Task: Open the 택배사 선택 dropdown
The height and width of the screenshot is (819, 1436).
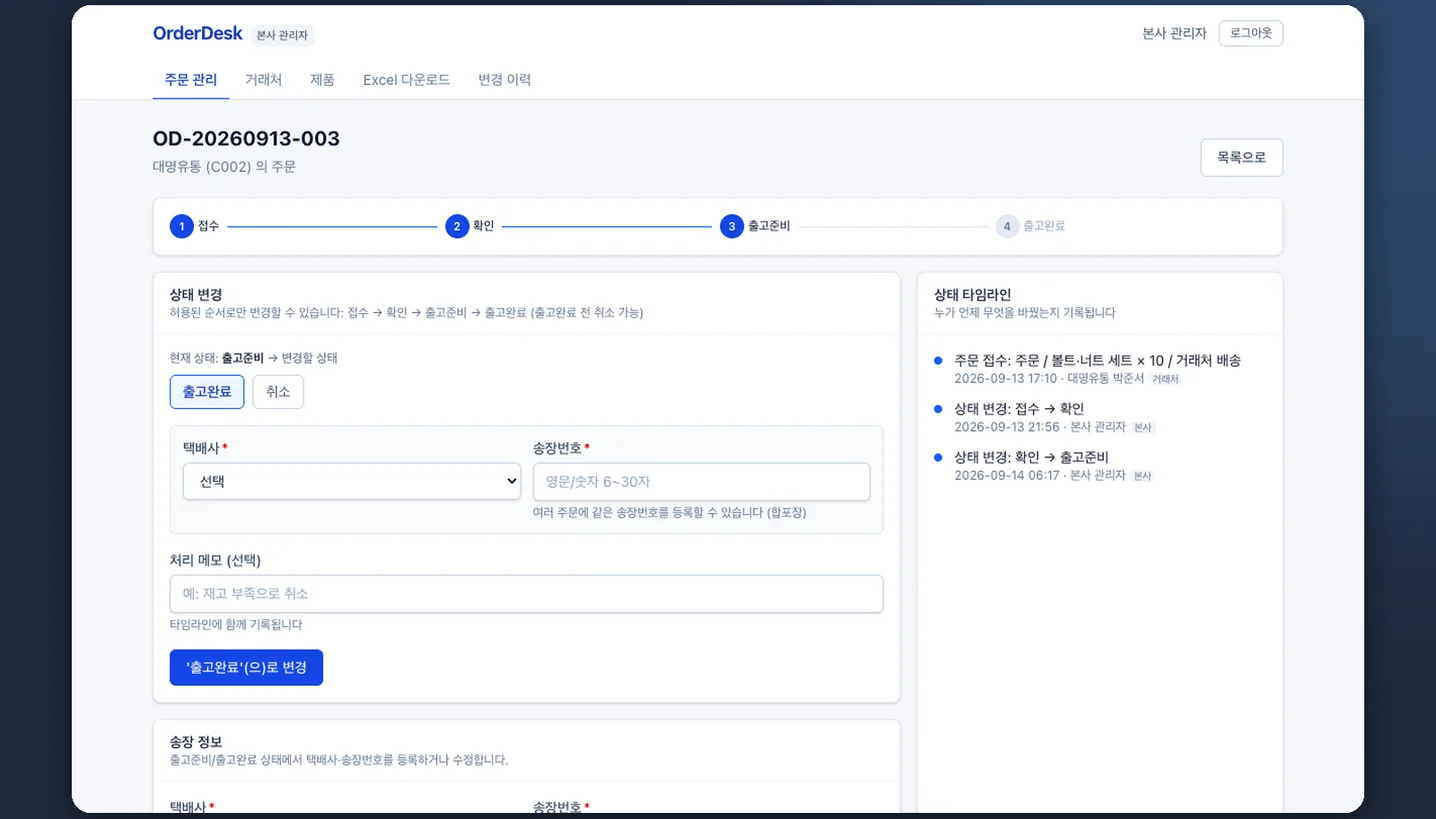Action: (x=352, y=481)
